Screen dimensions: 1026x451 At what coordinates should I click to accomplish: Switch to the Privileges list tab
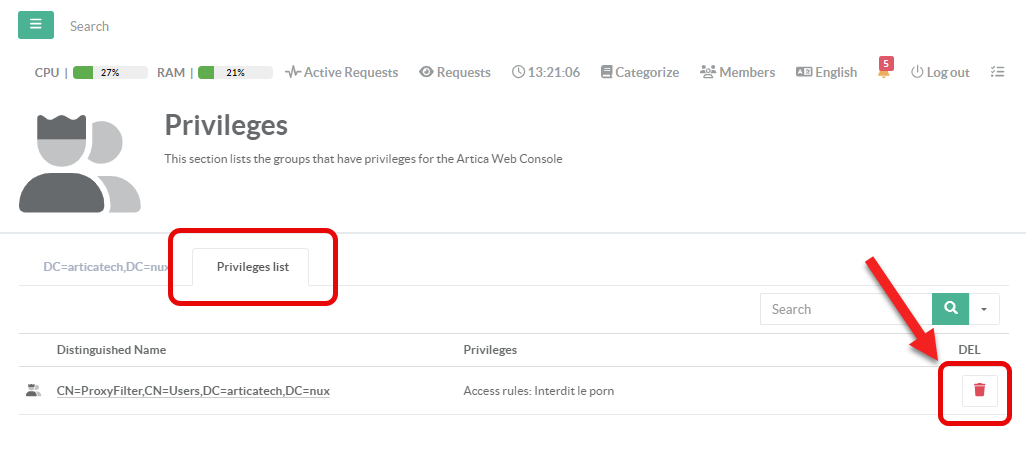coord(252,267)
